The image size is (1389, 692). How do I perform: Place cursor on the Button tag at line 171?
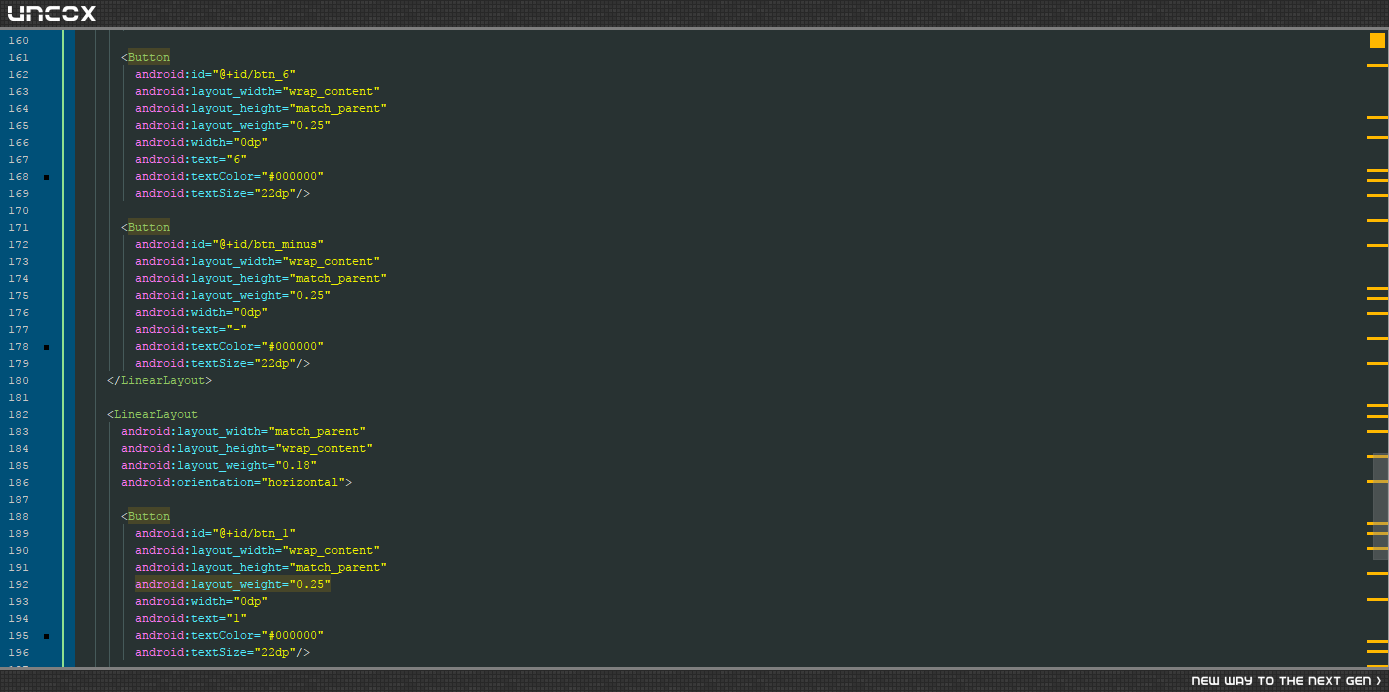[x=149, y=227]
